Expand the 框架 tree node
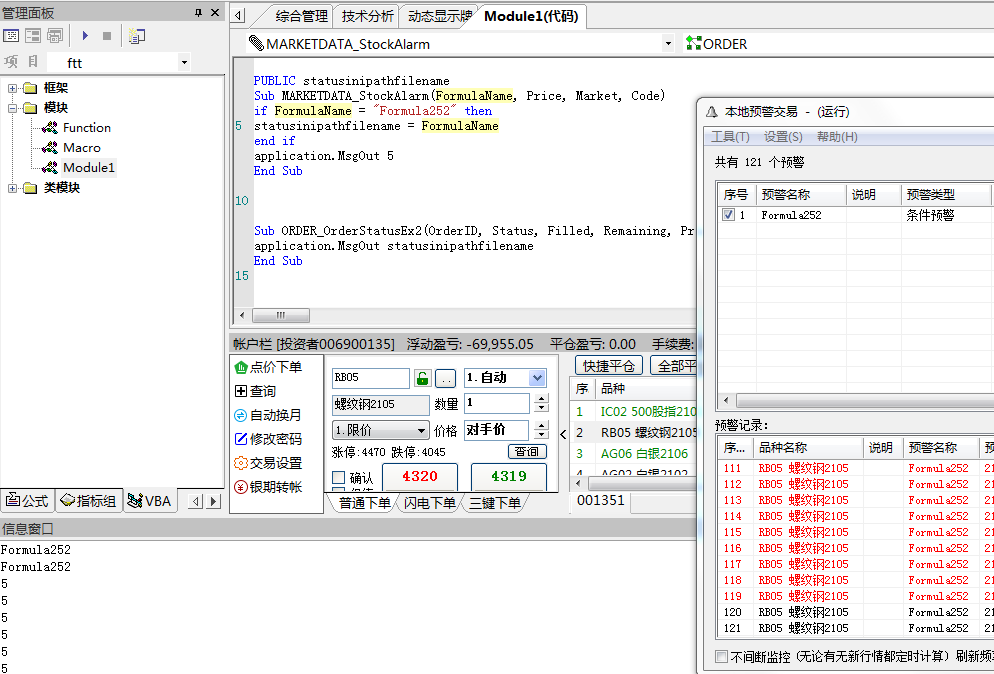The width and height of the screenshot is (994, 674). (12, 88)
